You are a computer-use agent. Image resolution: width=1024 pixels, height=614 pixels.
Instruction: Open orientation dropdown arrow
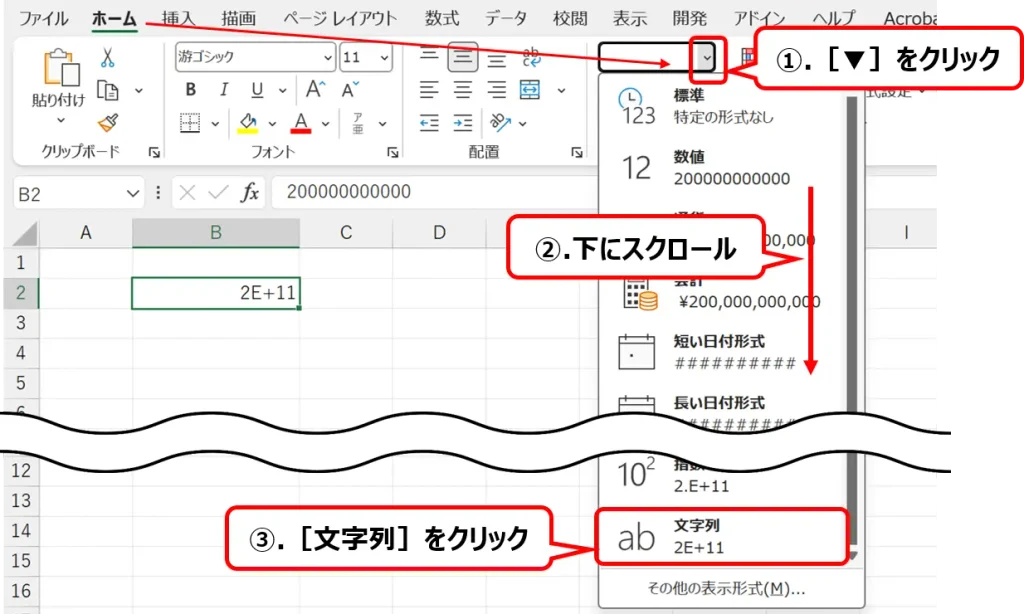pyautogui.click(x=522, y=123)
